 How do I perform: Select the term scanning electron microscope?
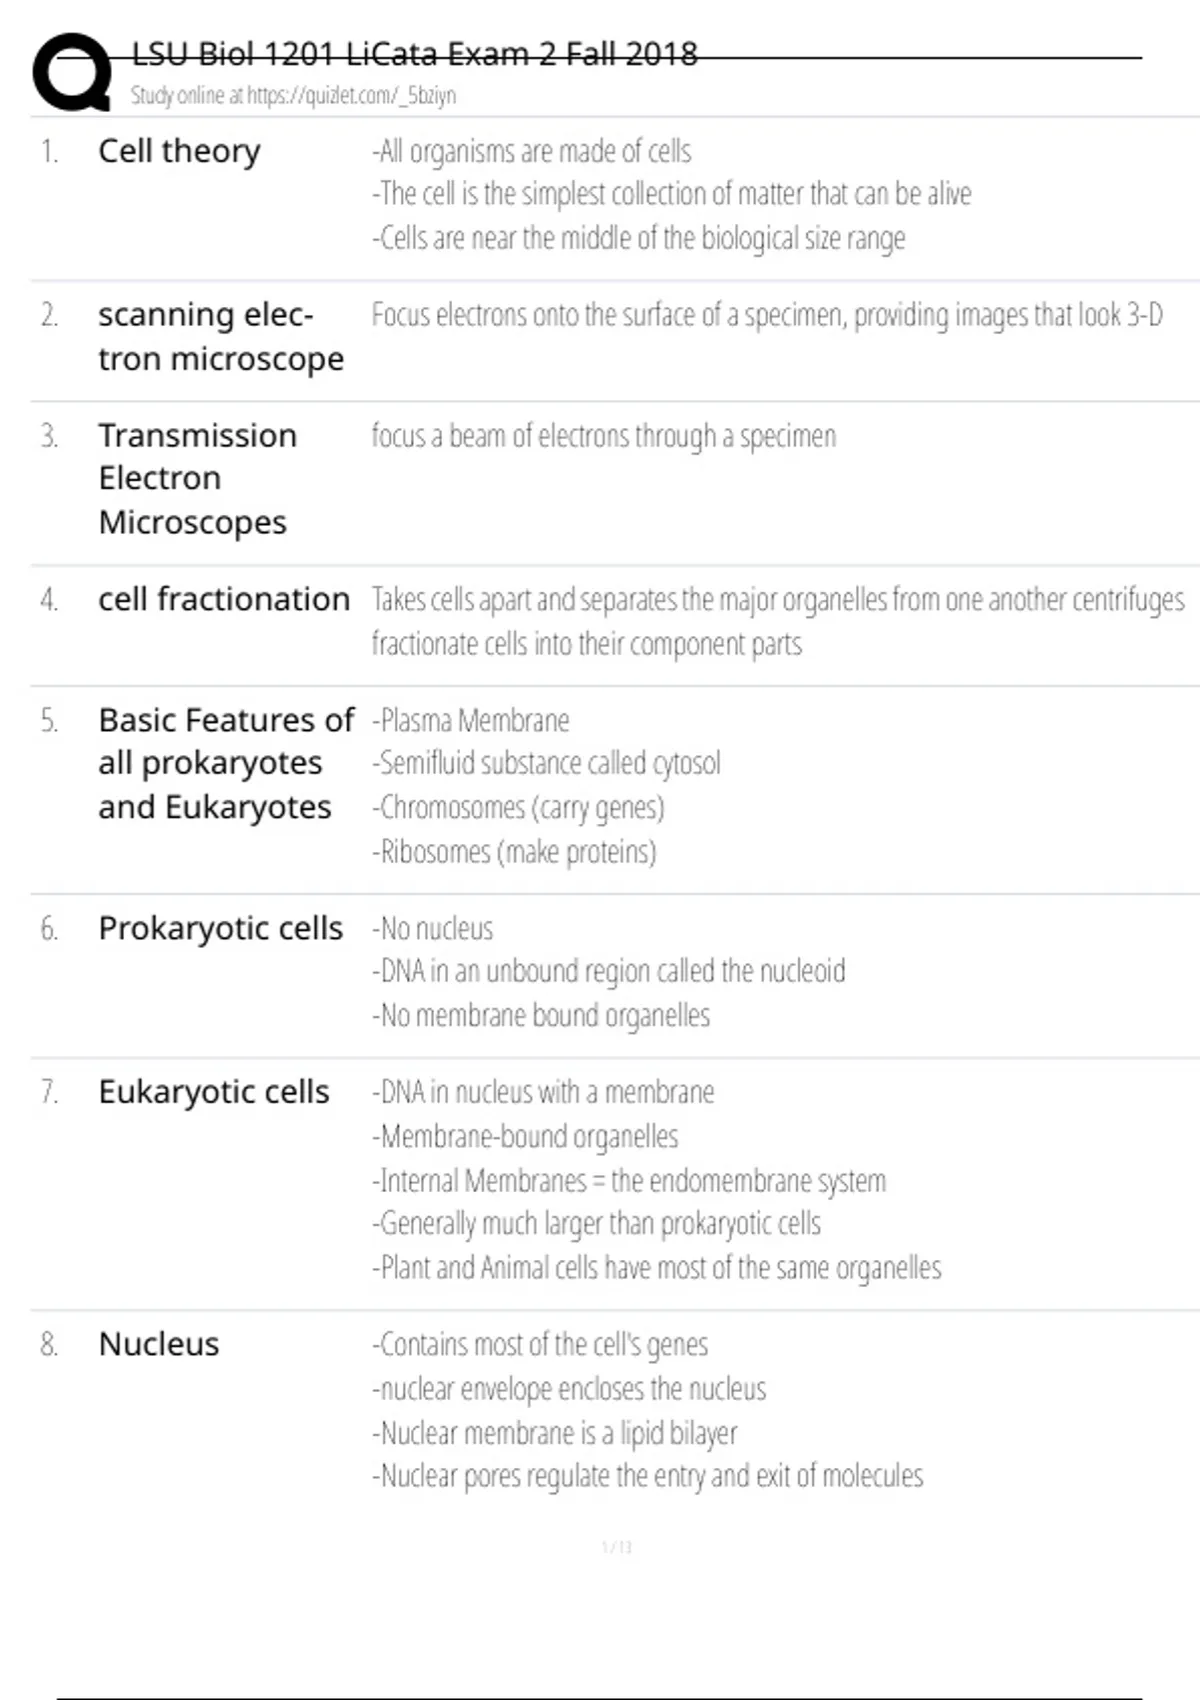pos(221,337)
